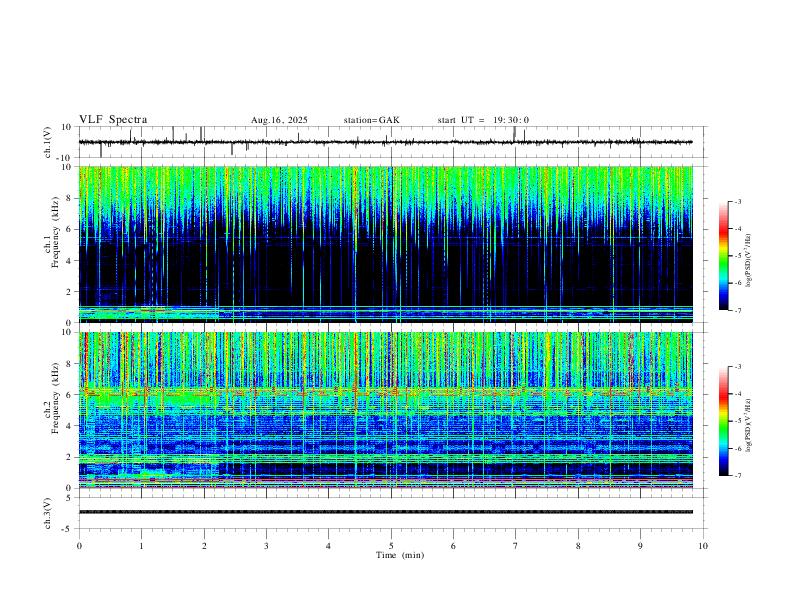Image resolution: width=792 pixels, height=612 pixels.
Task: Click the "ch.3(V)" axis label
Action: coord(48,513)
